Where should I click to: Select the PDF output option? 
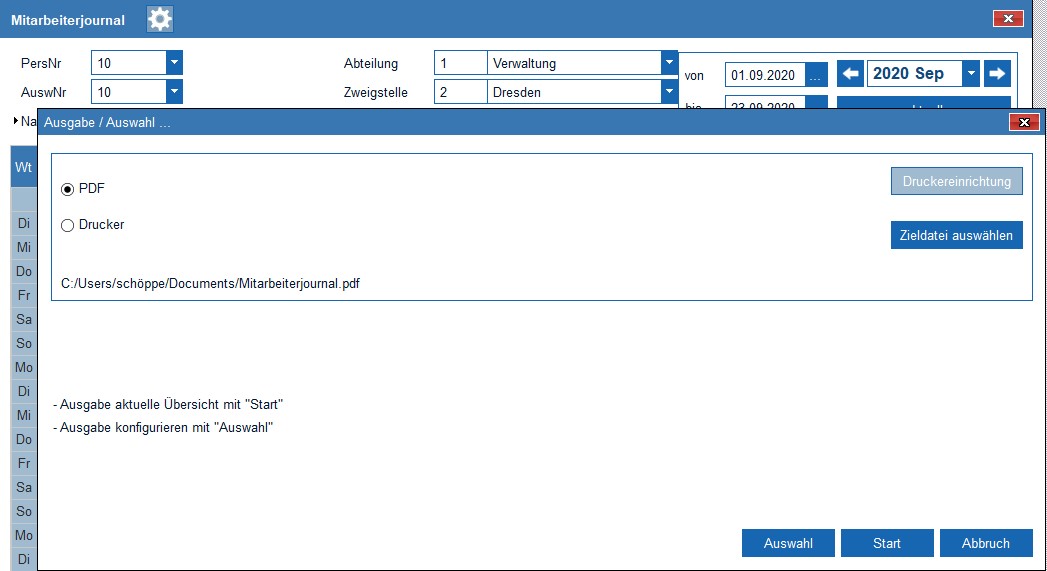[x=68, y=189]
